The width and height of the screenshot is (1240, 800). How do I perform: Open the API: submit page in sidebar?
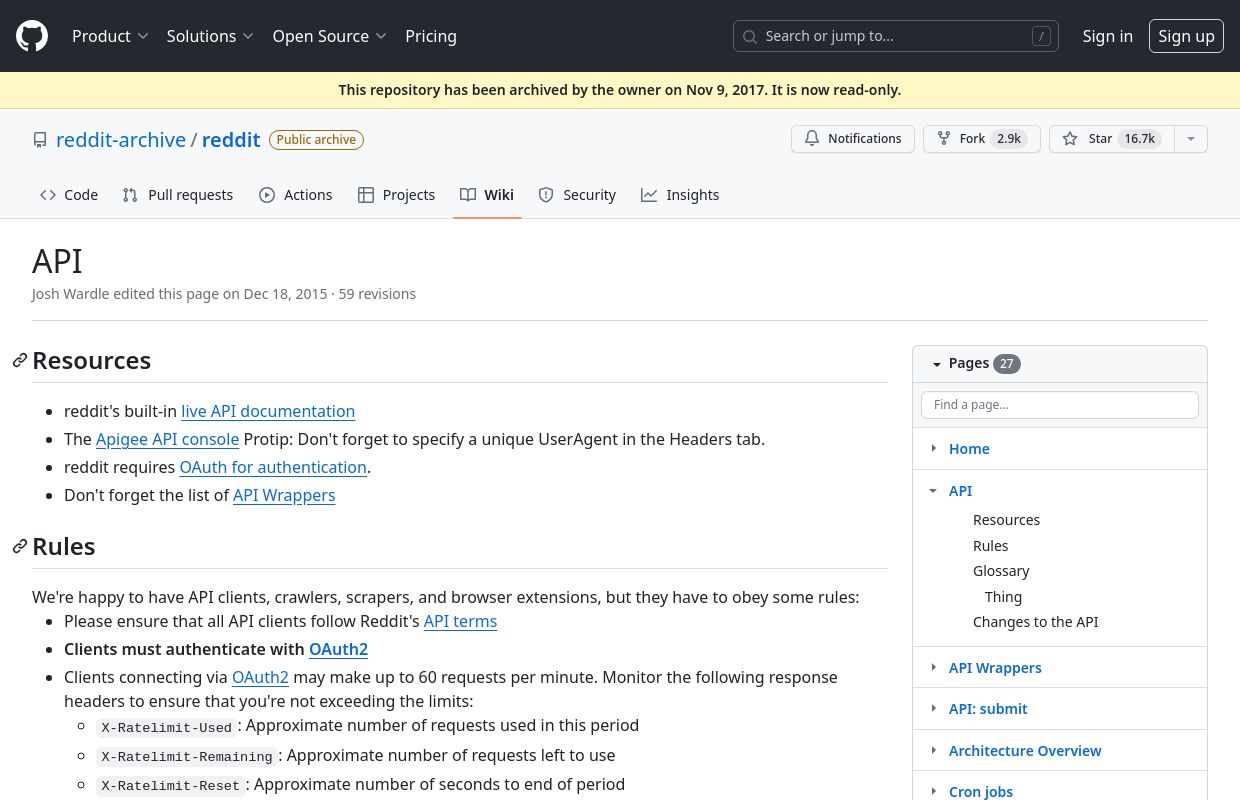point(988,709)
